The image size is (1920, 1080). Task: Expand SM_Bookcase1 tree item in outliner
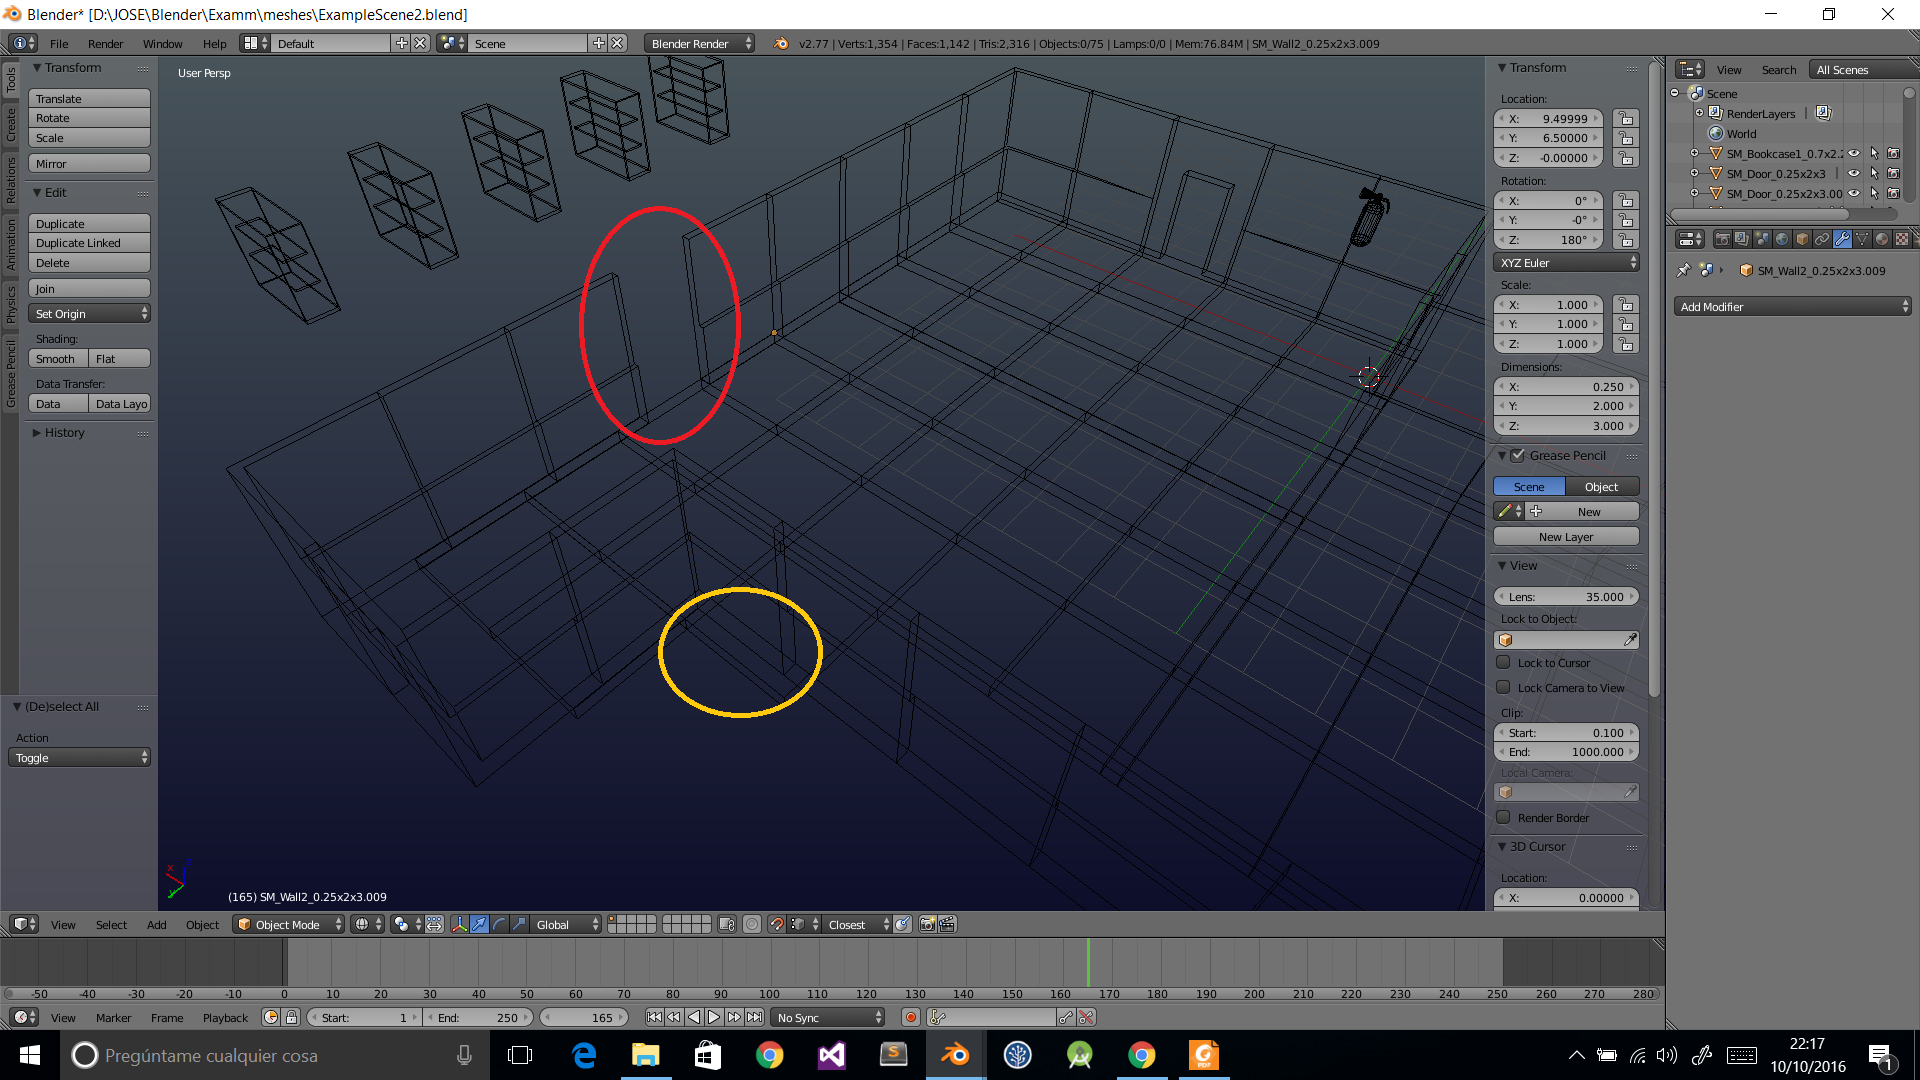[1694, 153]
